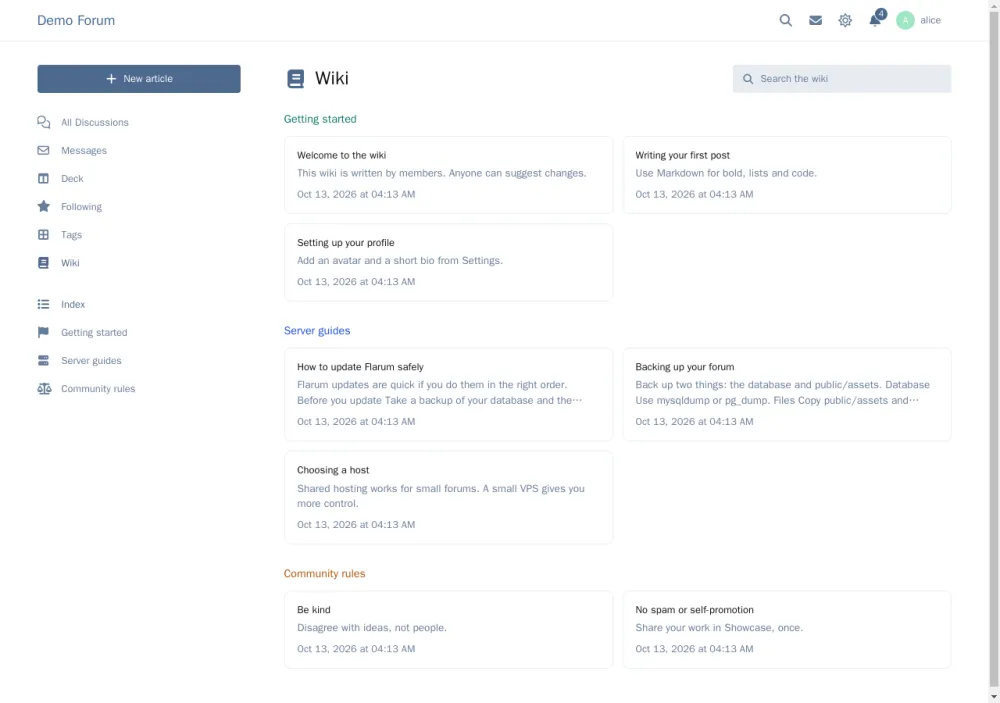Open Backing up your forum article
Viewport: 1000px width, 703px height.
787,394
